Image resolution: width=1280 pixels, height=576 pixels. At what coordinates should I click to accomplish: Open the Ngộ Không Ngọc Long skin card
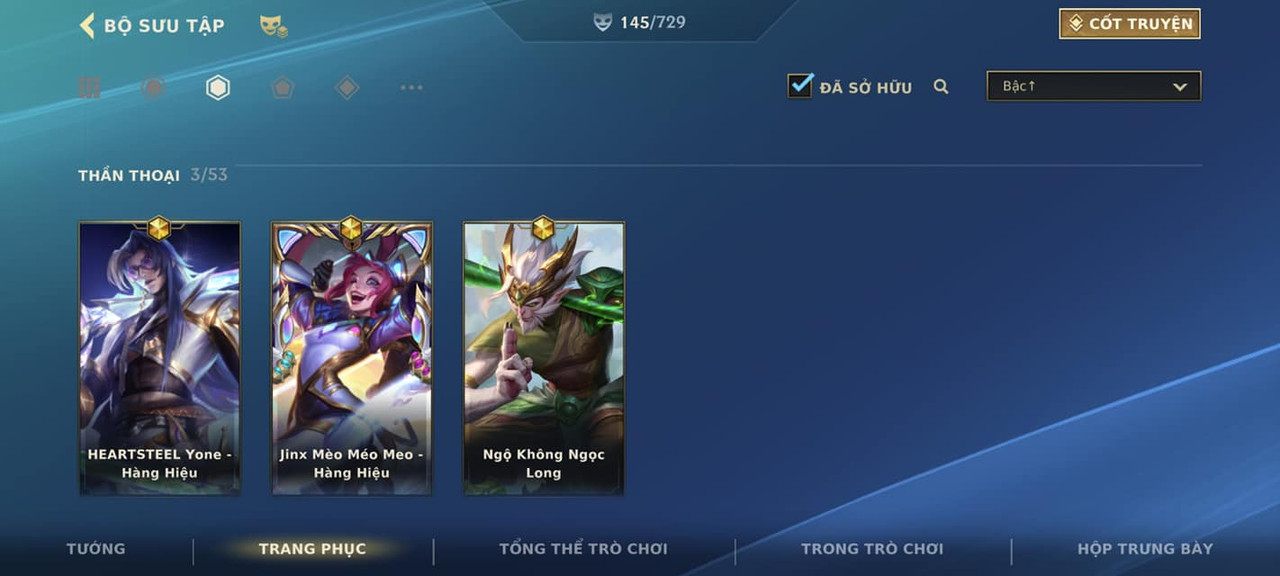click(x=544, y=357)
